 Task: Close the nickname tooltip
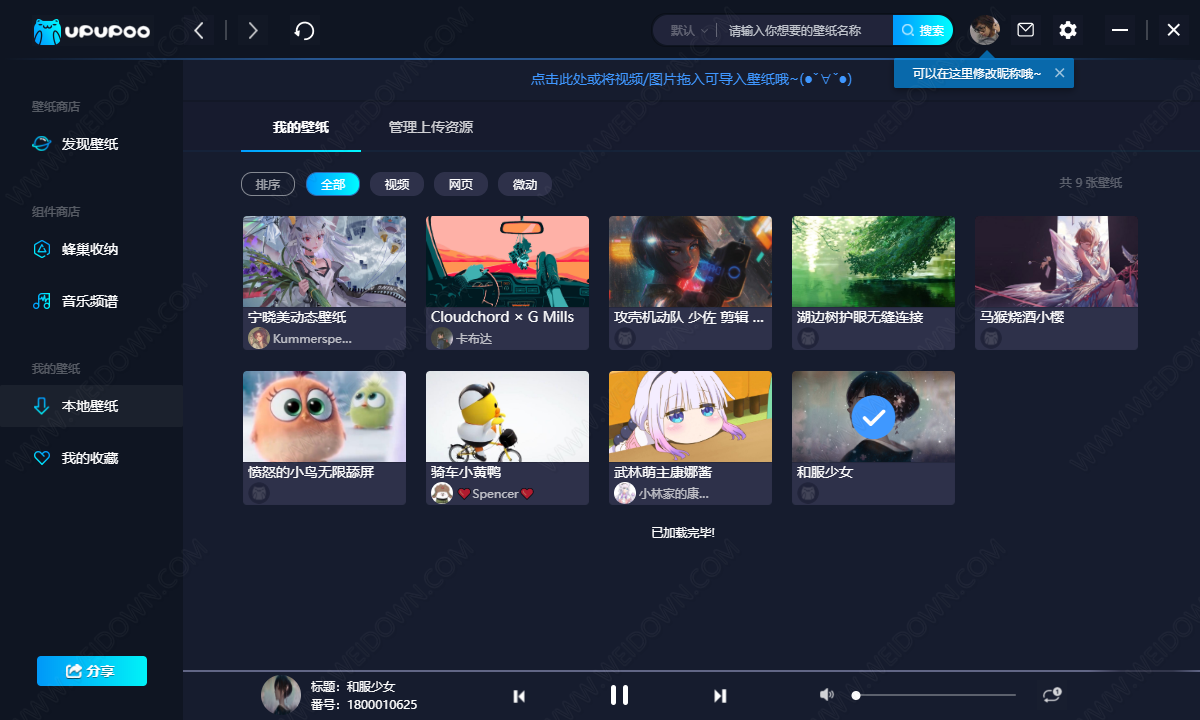point(1059,73)
